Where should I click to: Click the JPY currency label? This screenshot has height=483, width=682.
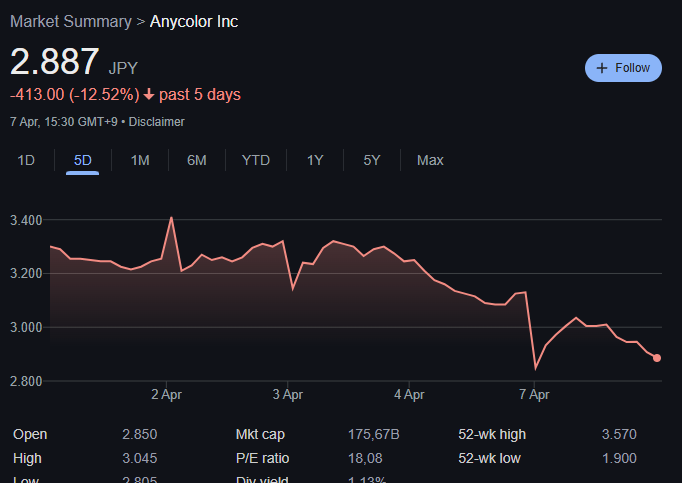pos(123,68)
